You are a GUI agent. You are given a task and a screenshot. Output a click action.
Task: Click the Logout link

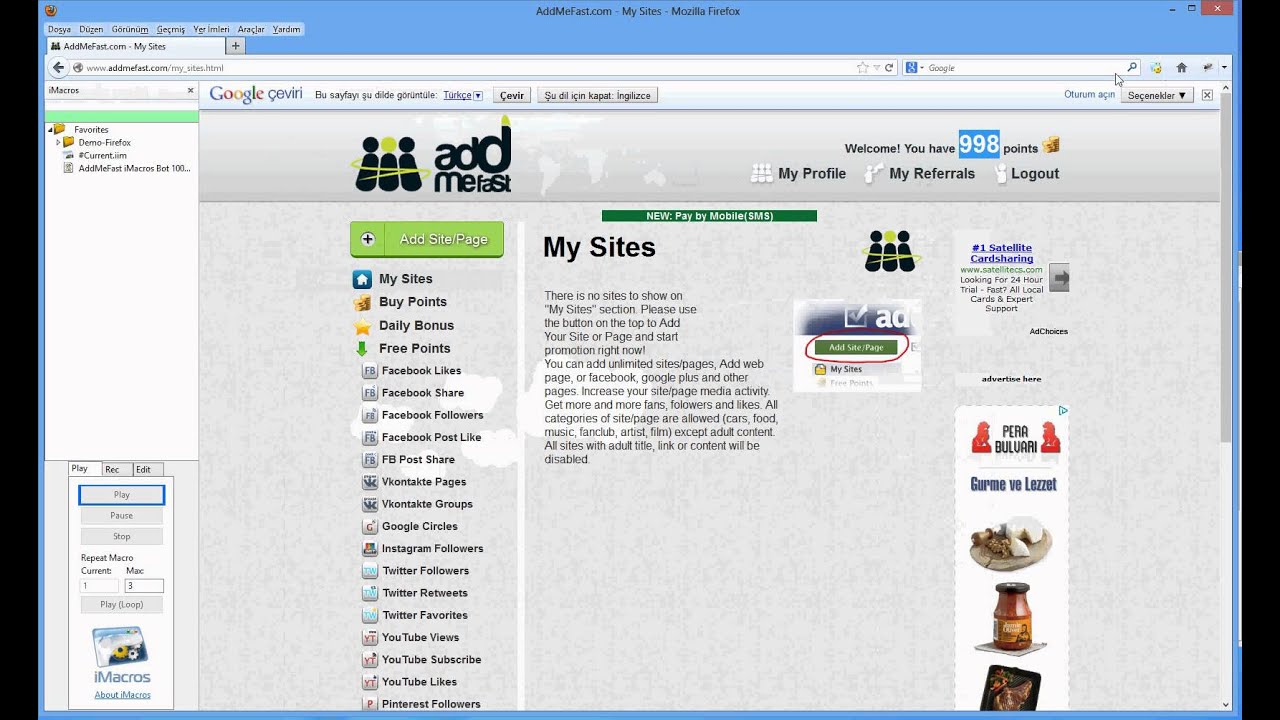click(x=1035, y=173)
